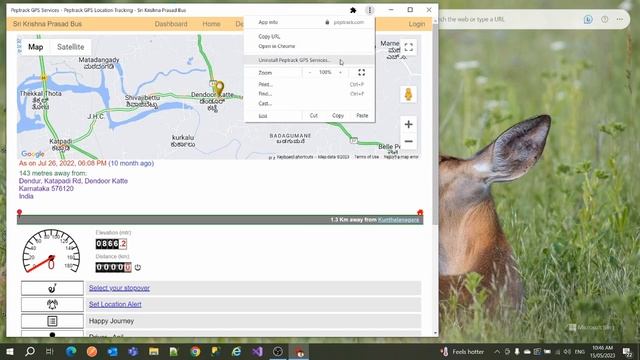Image resolution: width=640 pixels, height=360 pixels.
Task: Click the Google logo on the map
Action: 33,154
